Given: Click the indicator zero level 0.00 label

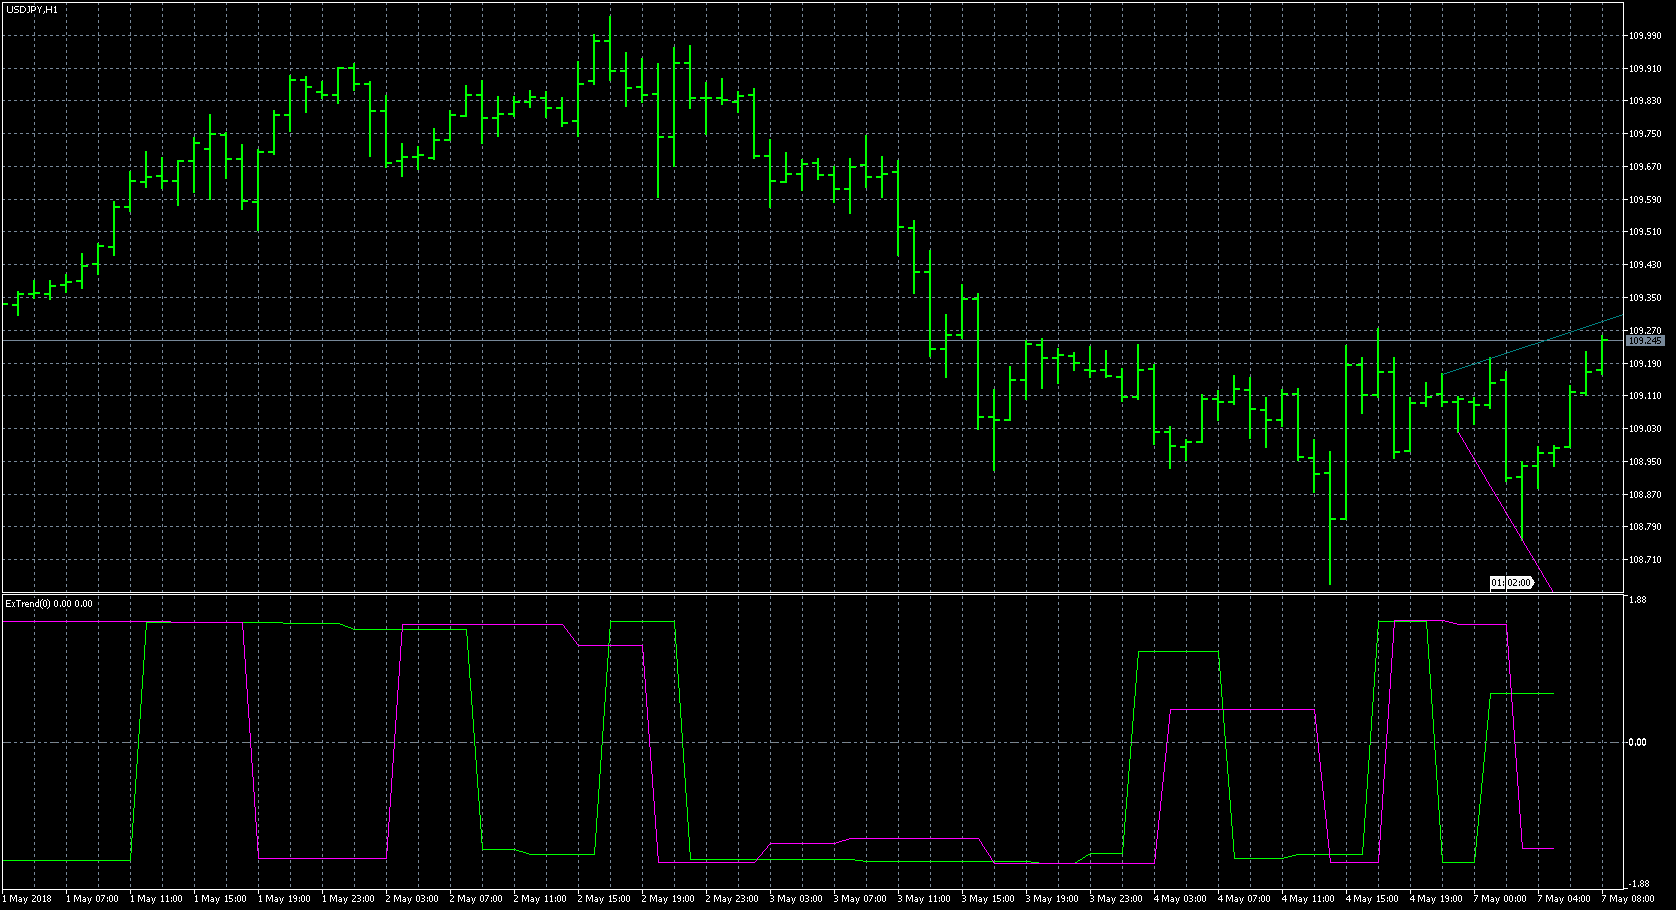Looking at the screenshot, I should [x=1637, y=742].
